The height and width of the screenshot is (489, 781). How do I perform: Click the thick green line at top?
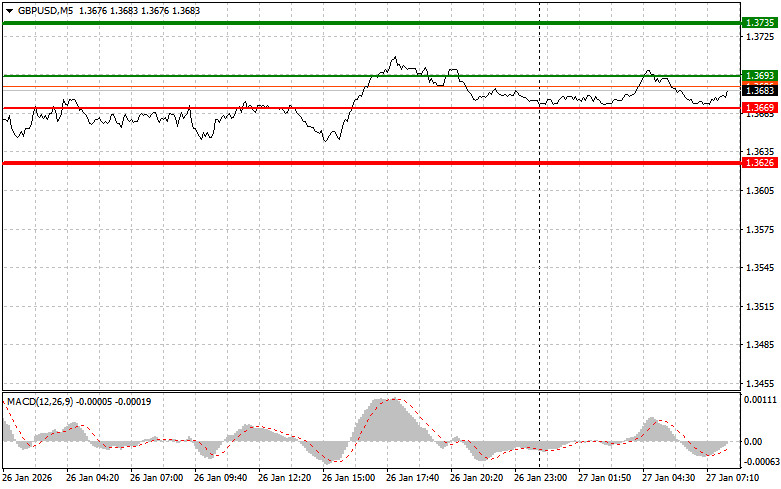[x=370, y=22]
